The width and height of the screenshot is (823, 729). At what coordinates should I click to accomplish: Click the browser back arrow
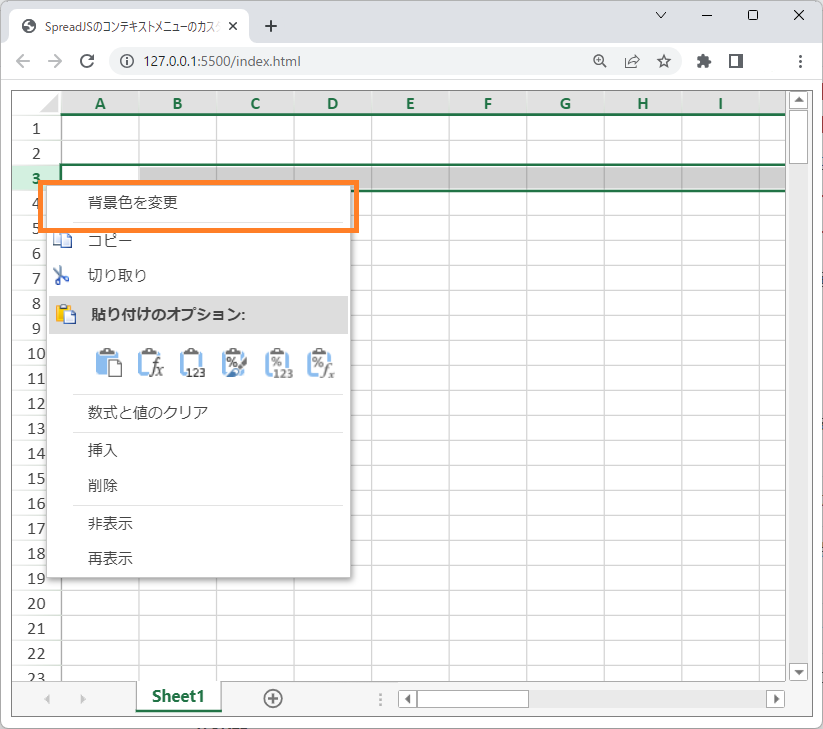[x=23, y=61]
